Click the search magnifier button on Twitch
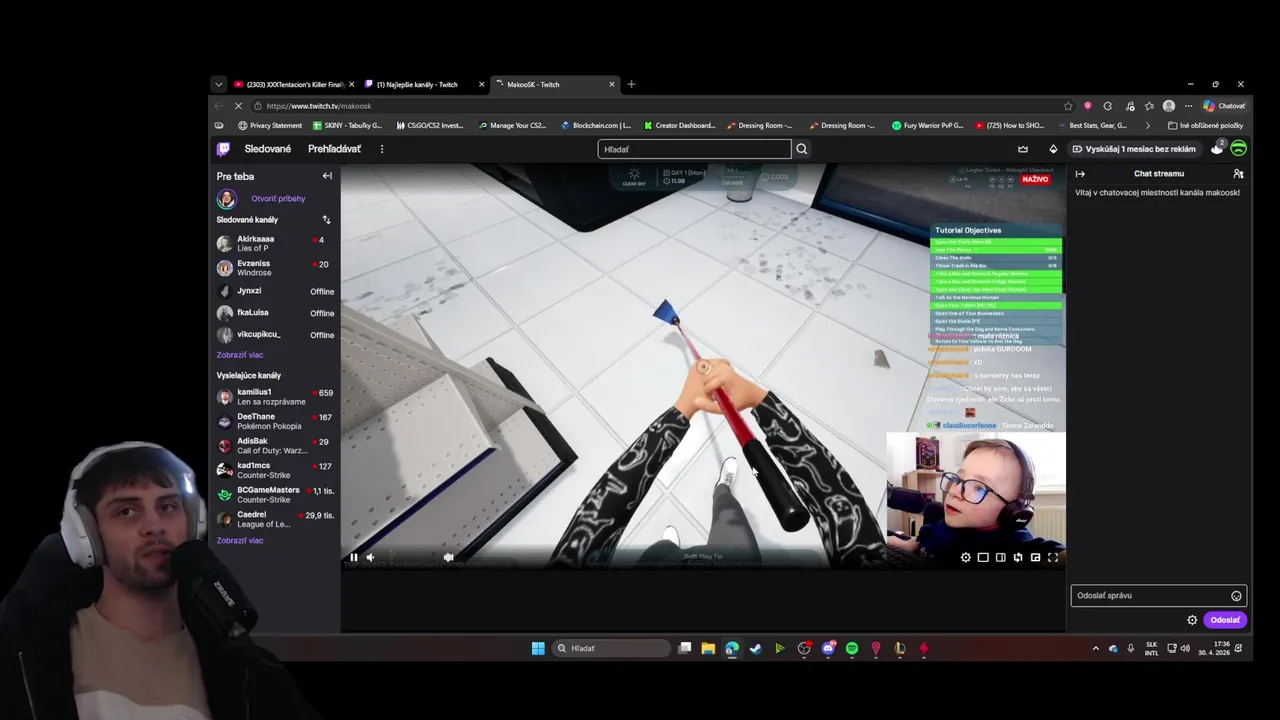 pos(802,149)
